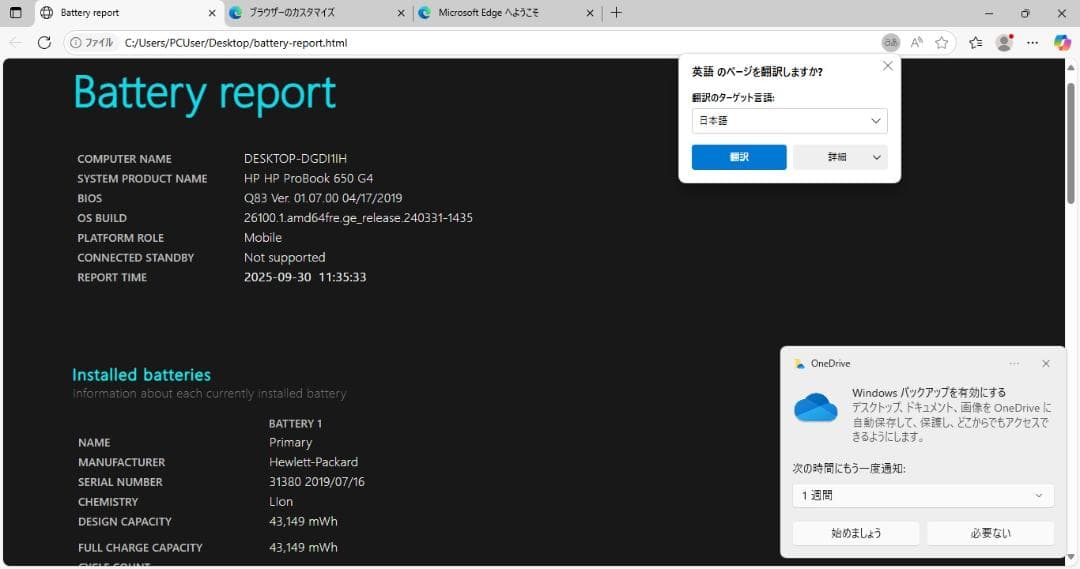Click the OneDrive cloud icon
The height and width of the screenshot is (569, 1080).
tap(816, 408)
